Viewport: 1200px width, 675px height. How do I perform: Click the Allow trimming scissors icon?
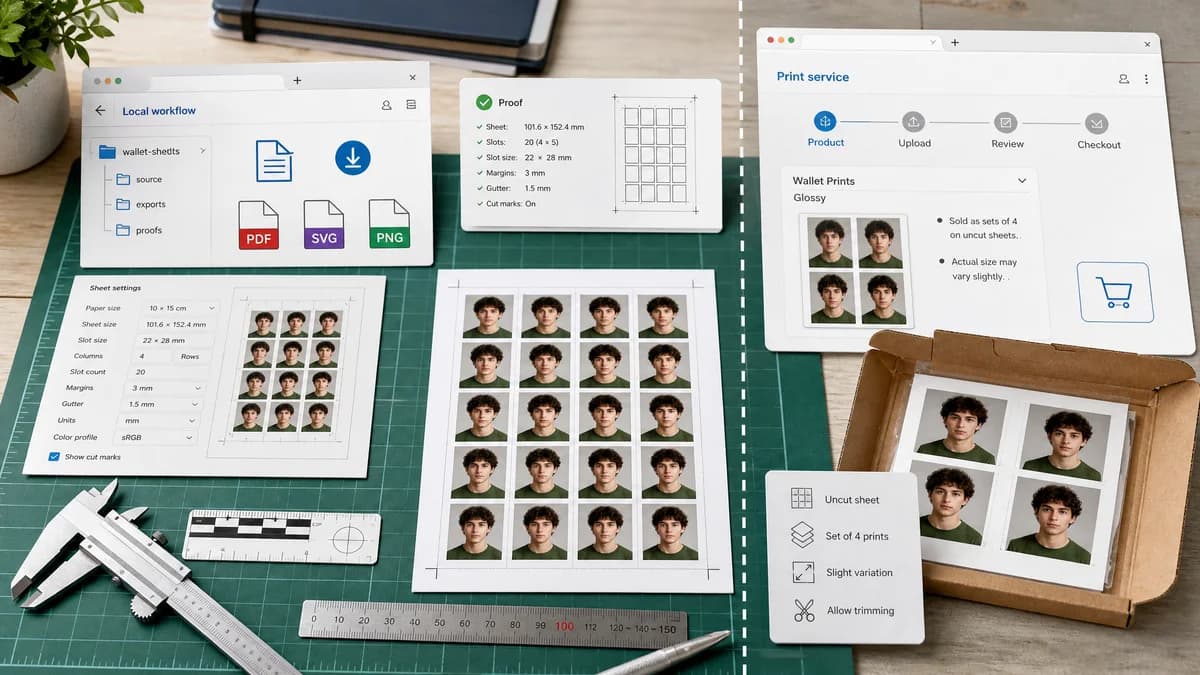(x=804, y=610)
